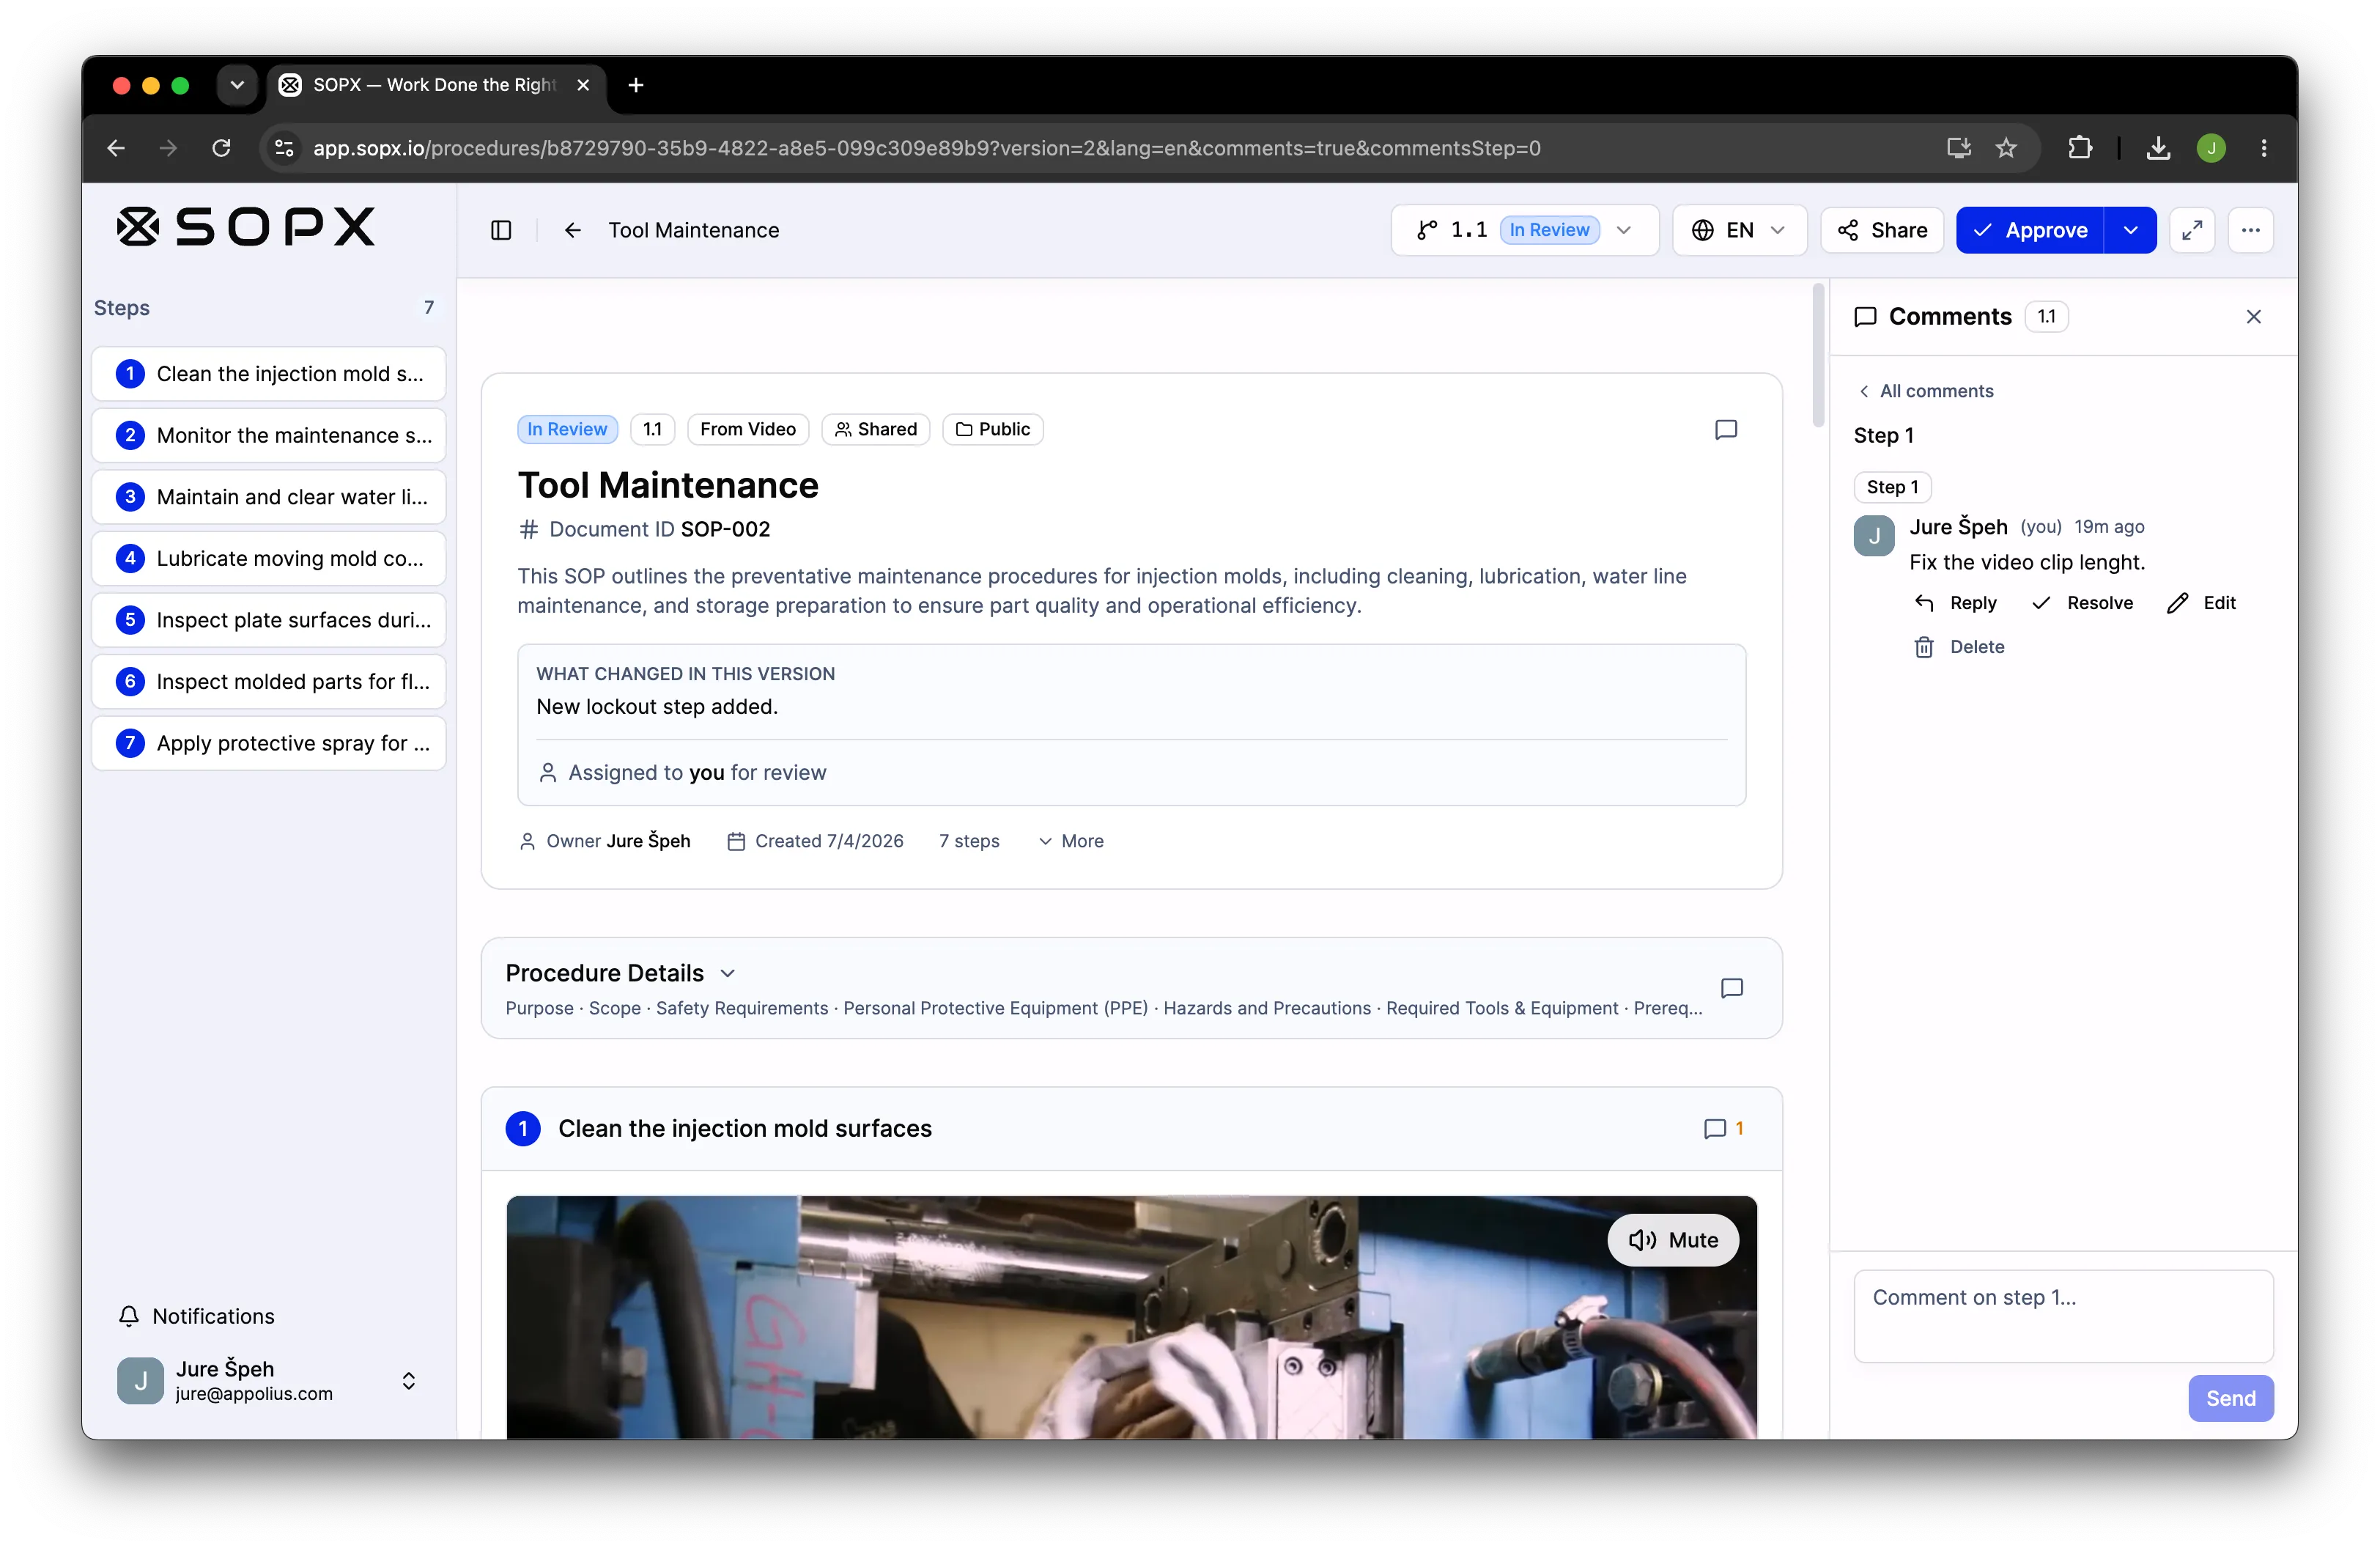Click the back arrow beside Tool Maintenance

(x=572, y=230)
